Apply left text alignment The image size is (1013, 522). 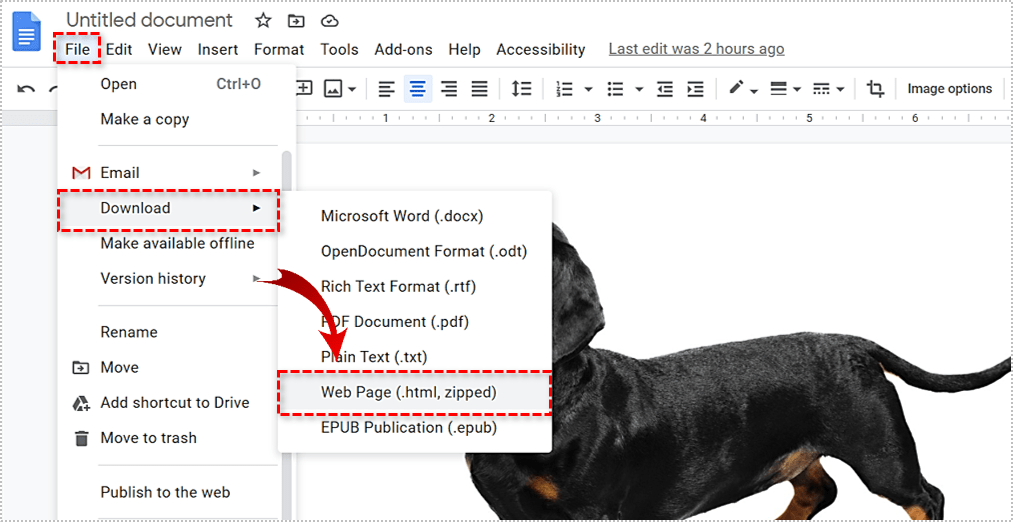tap(387, 89)
